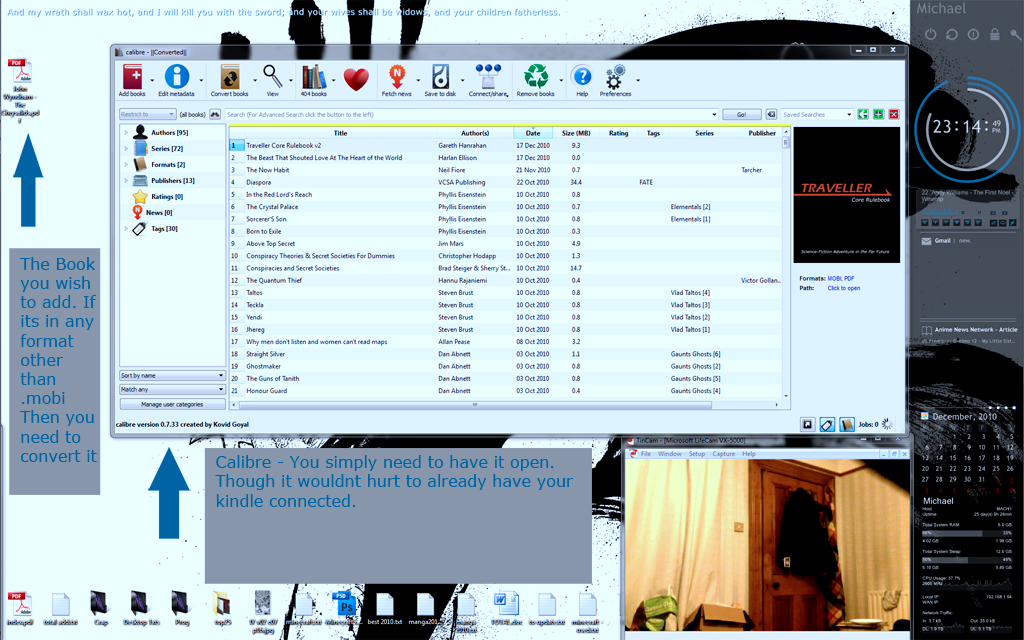Click the red heart Donate icon
This screenshot has width=1024, height=640.
point(357,80)
